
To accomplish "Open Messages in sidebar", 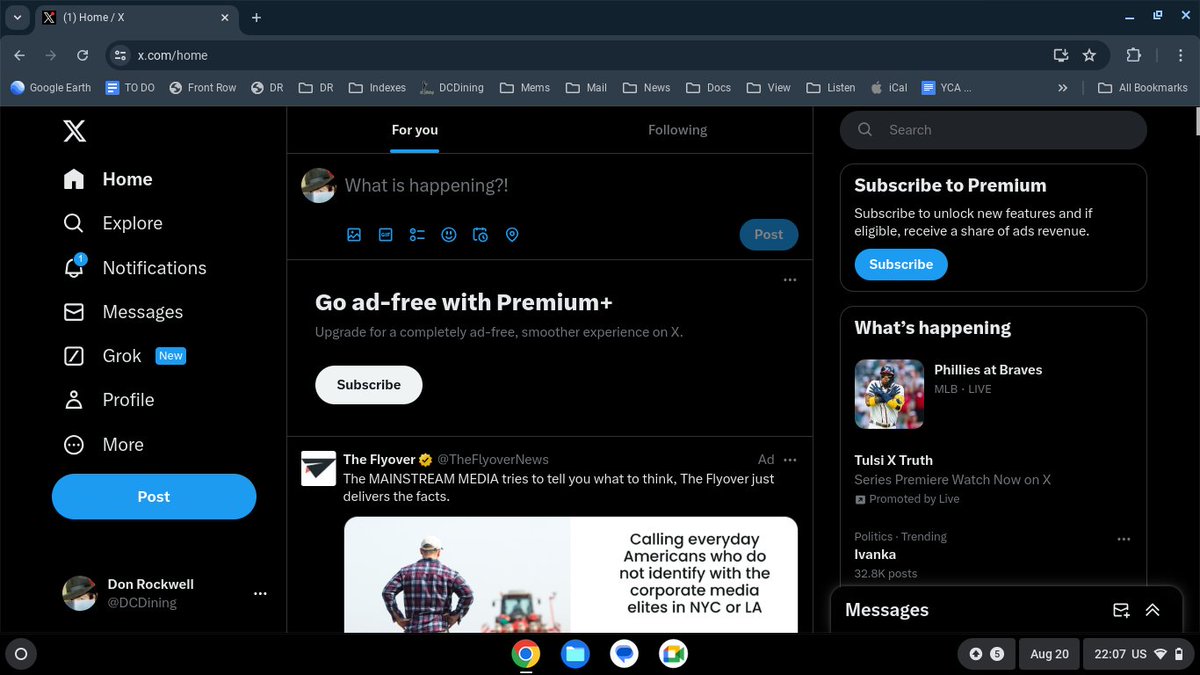I will click(122, 312).
